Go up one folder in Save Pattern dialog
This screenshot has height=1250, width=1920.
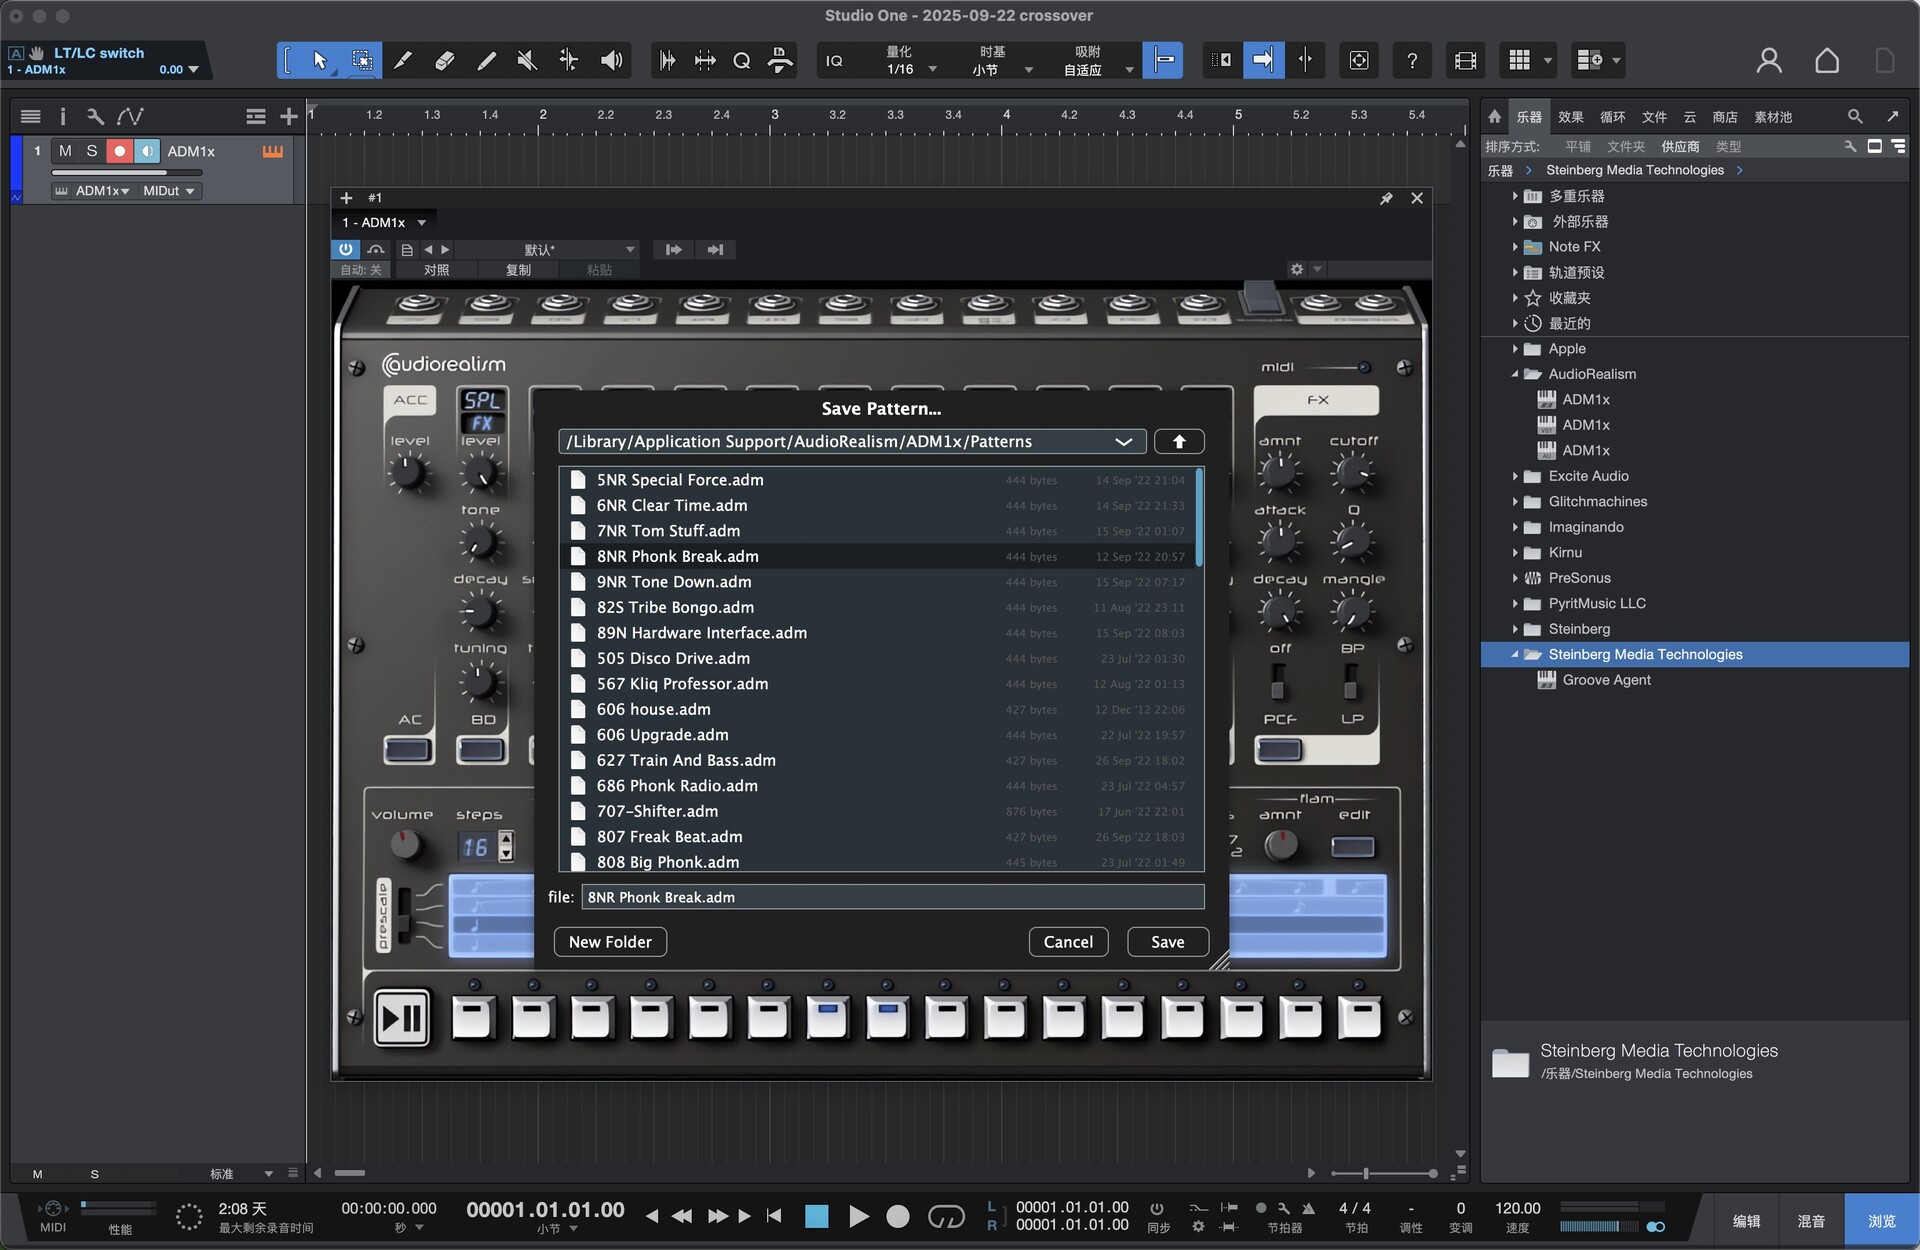[1179, 441]
